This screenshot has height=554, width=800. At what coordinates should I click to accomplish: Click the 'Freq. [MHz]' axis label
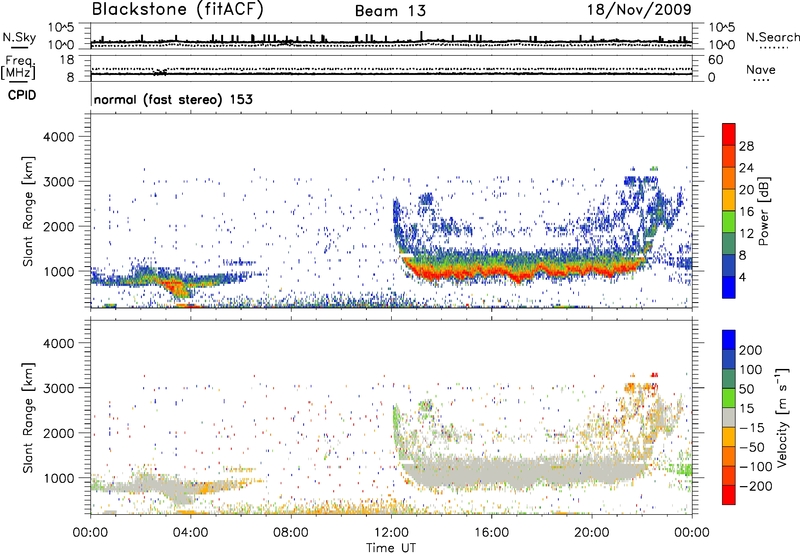coord(18,68)
